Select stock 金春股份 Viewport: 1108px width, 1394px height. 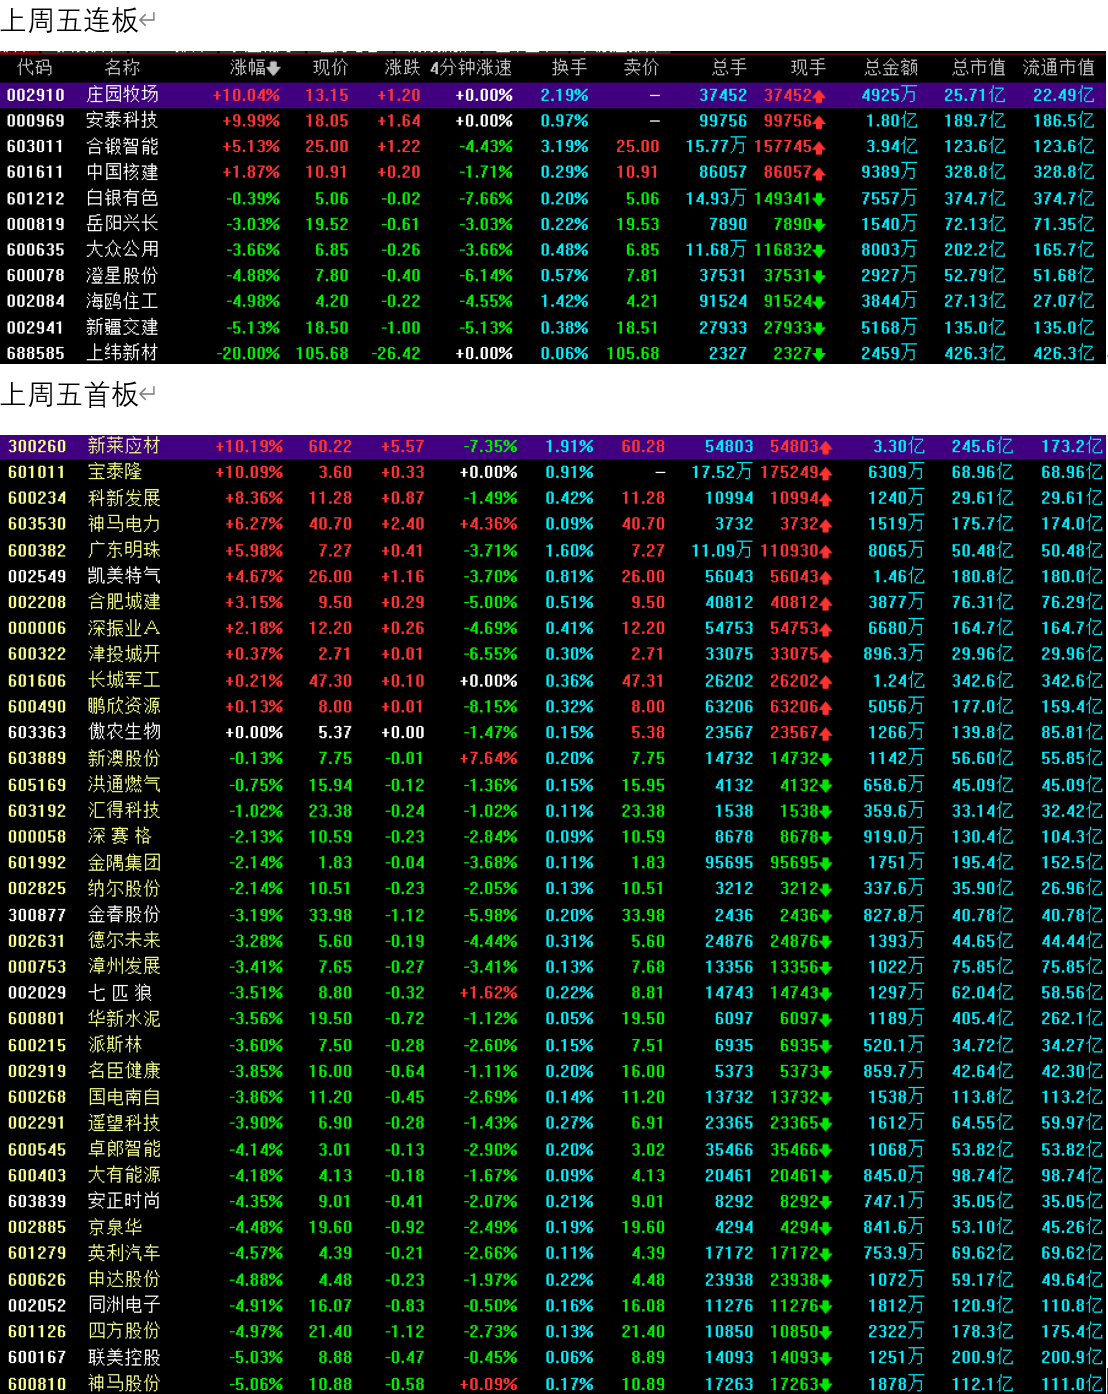pyautogui.click(x=124, y=915)
